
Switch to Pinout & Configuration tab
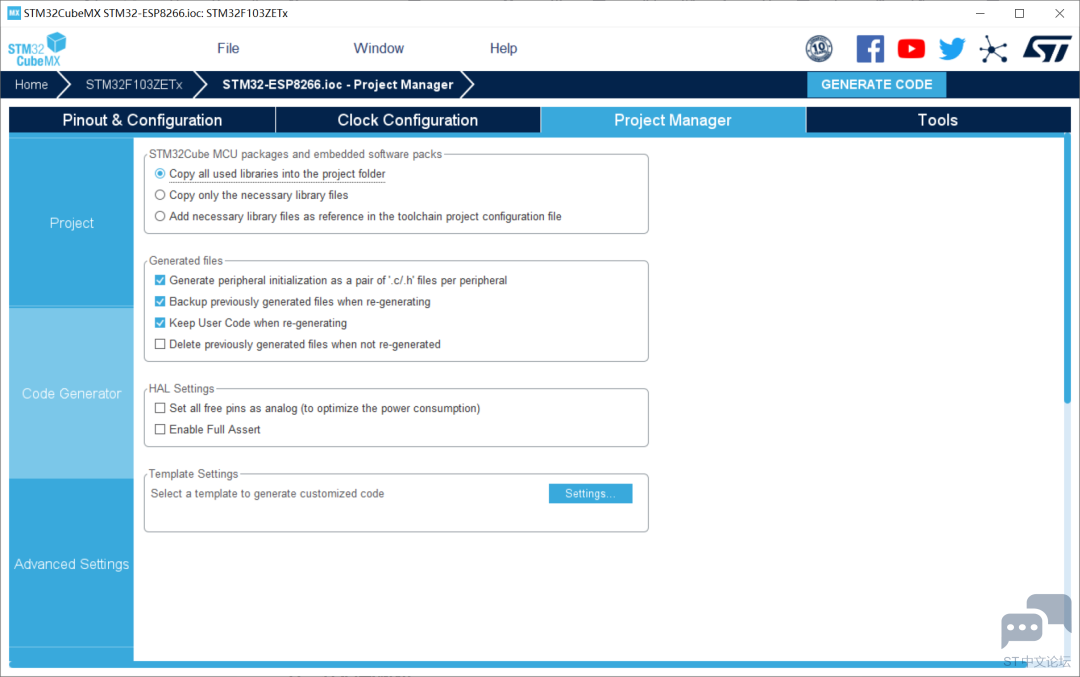pos(142,120)
